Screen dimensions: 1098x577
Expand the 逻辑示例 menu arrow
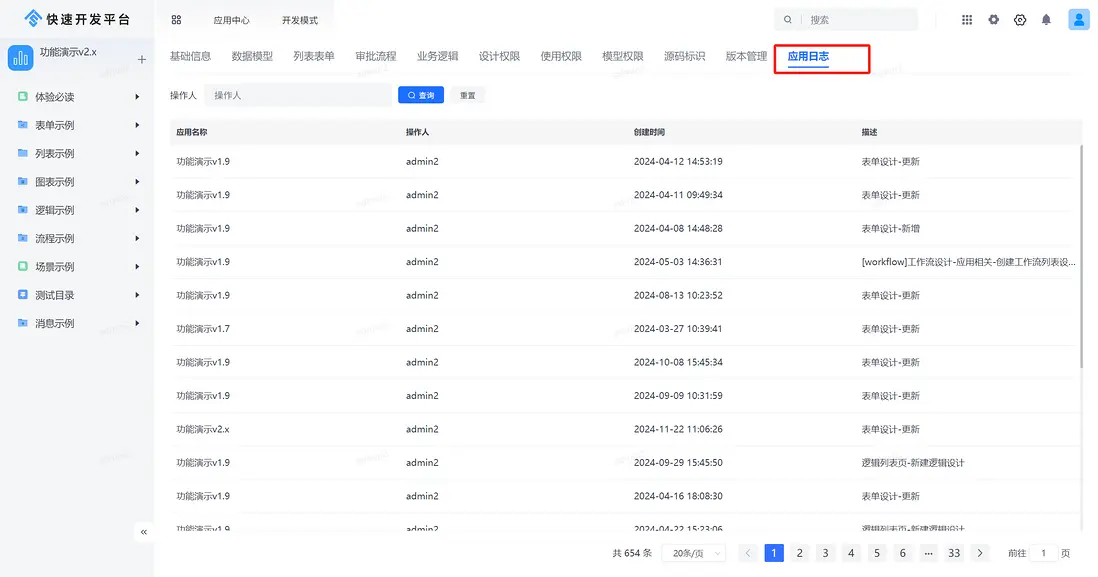click(x=137, y=210)
